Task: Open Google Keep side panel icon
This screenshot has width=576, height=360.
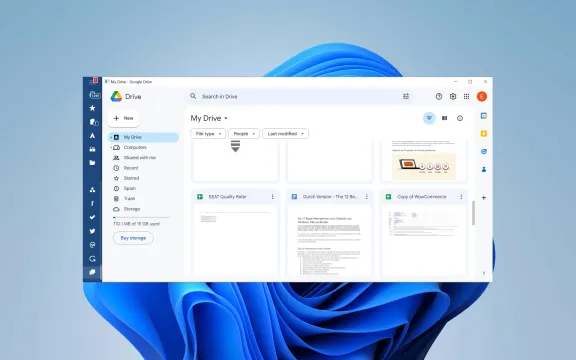Action: click(x=484, y=134)
